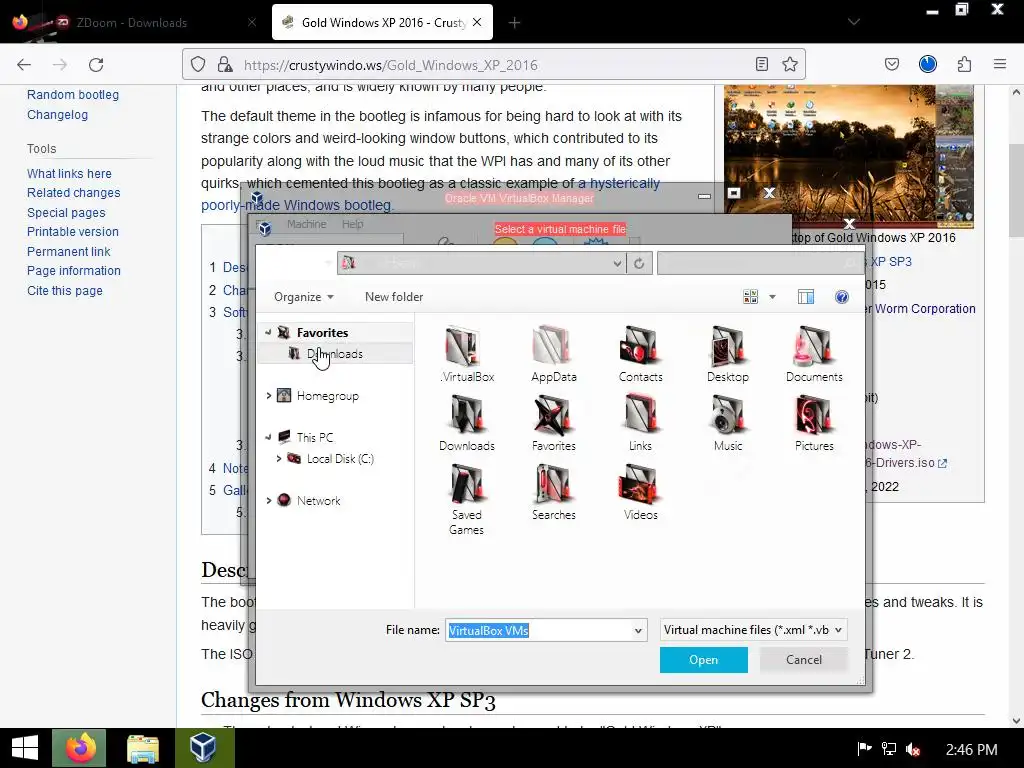The image size is (1024, 768).
Task: Open the Random bootleg link
Action: tap(72, 95)
